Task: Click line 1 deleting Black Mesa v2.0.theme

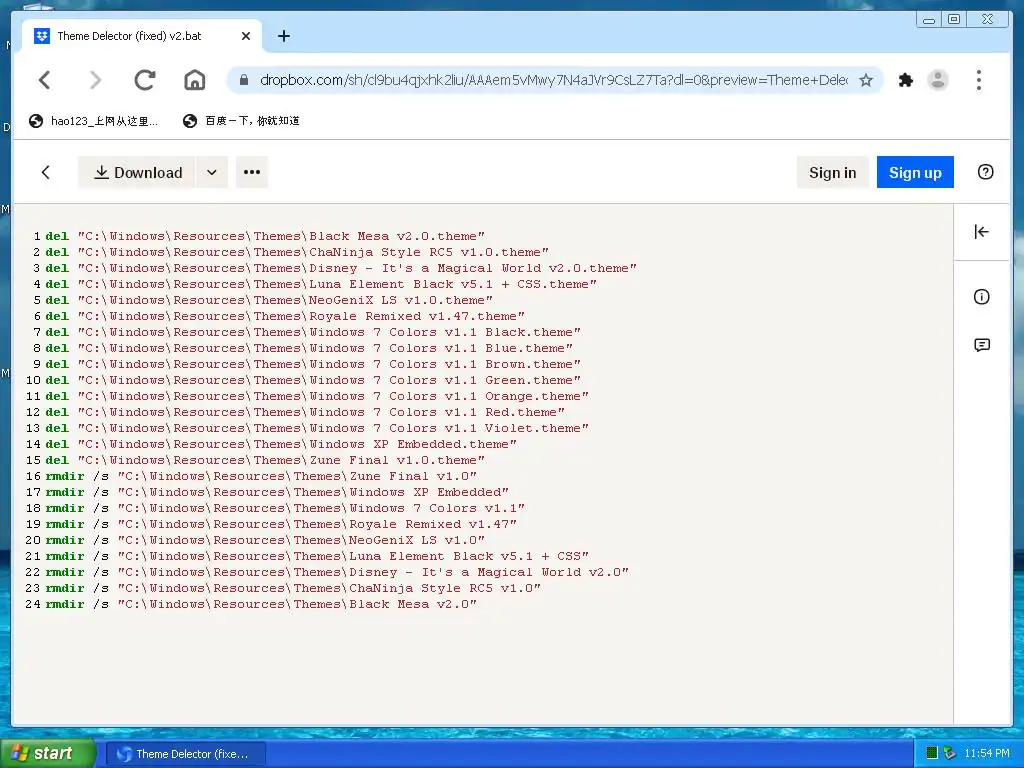Action: click(x=264, y=236)
